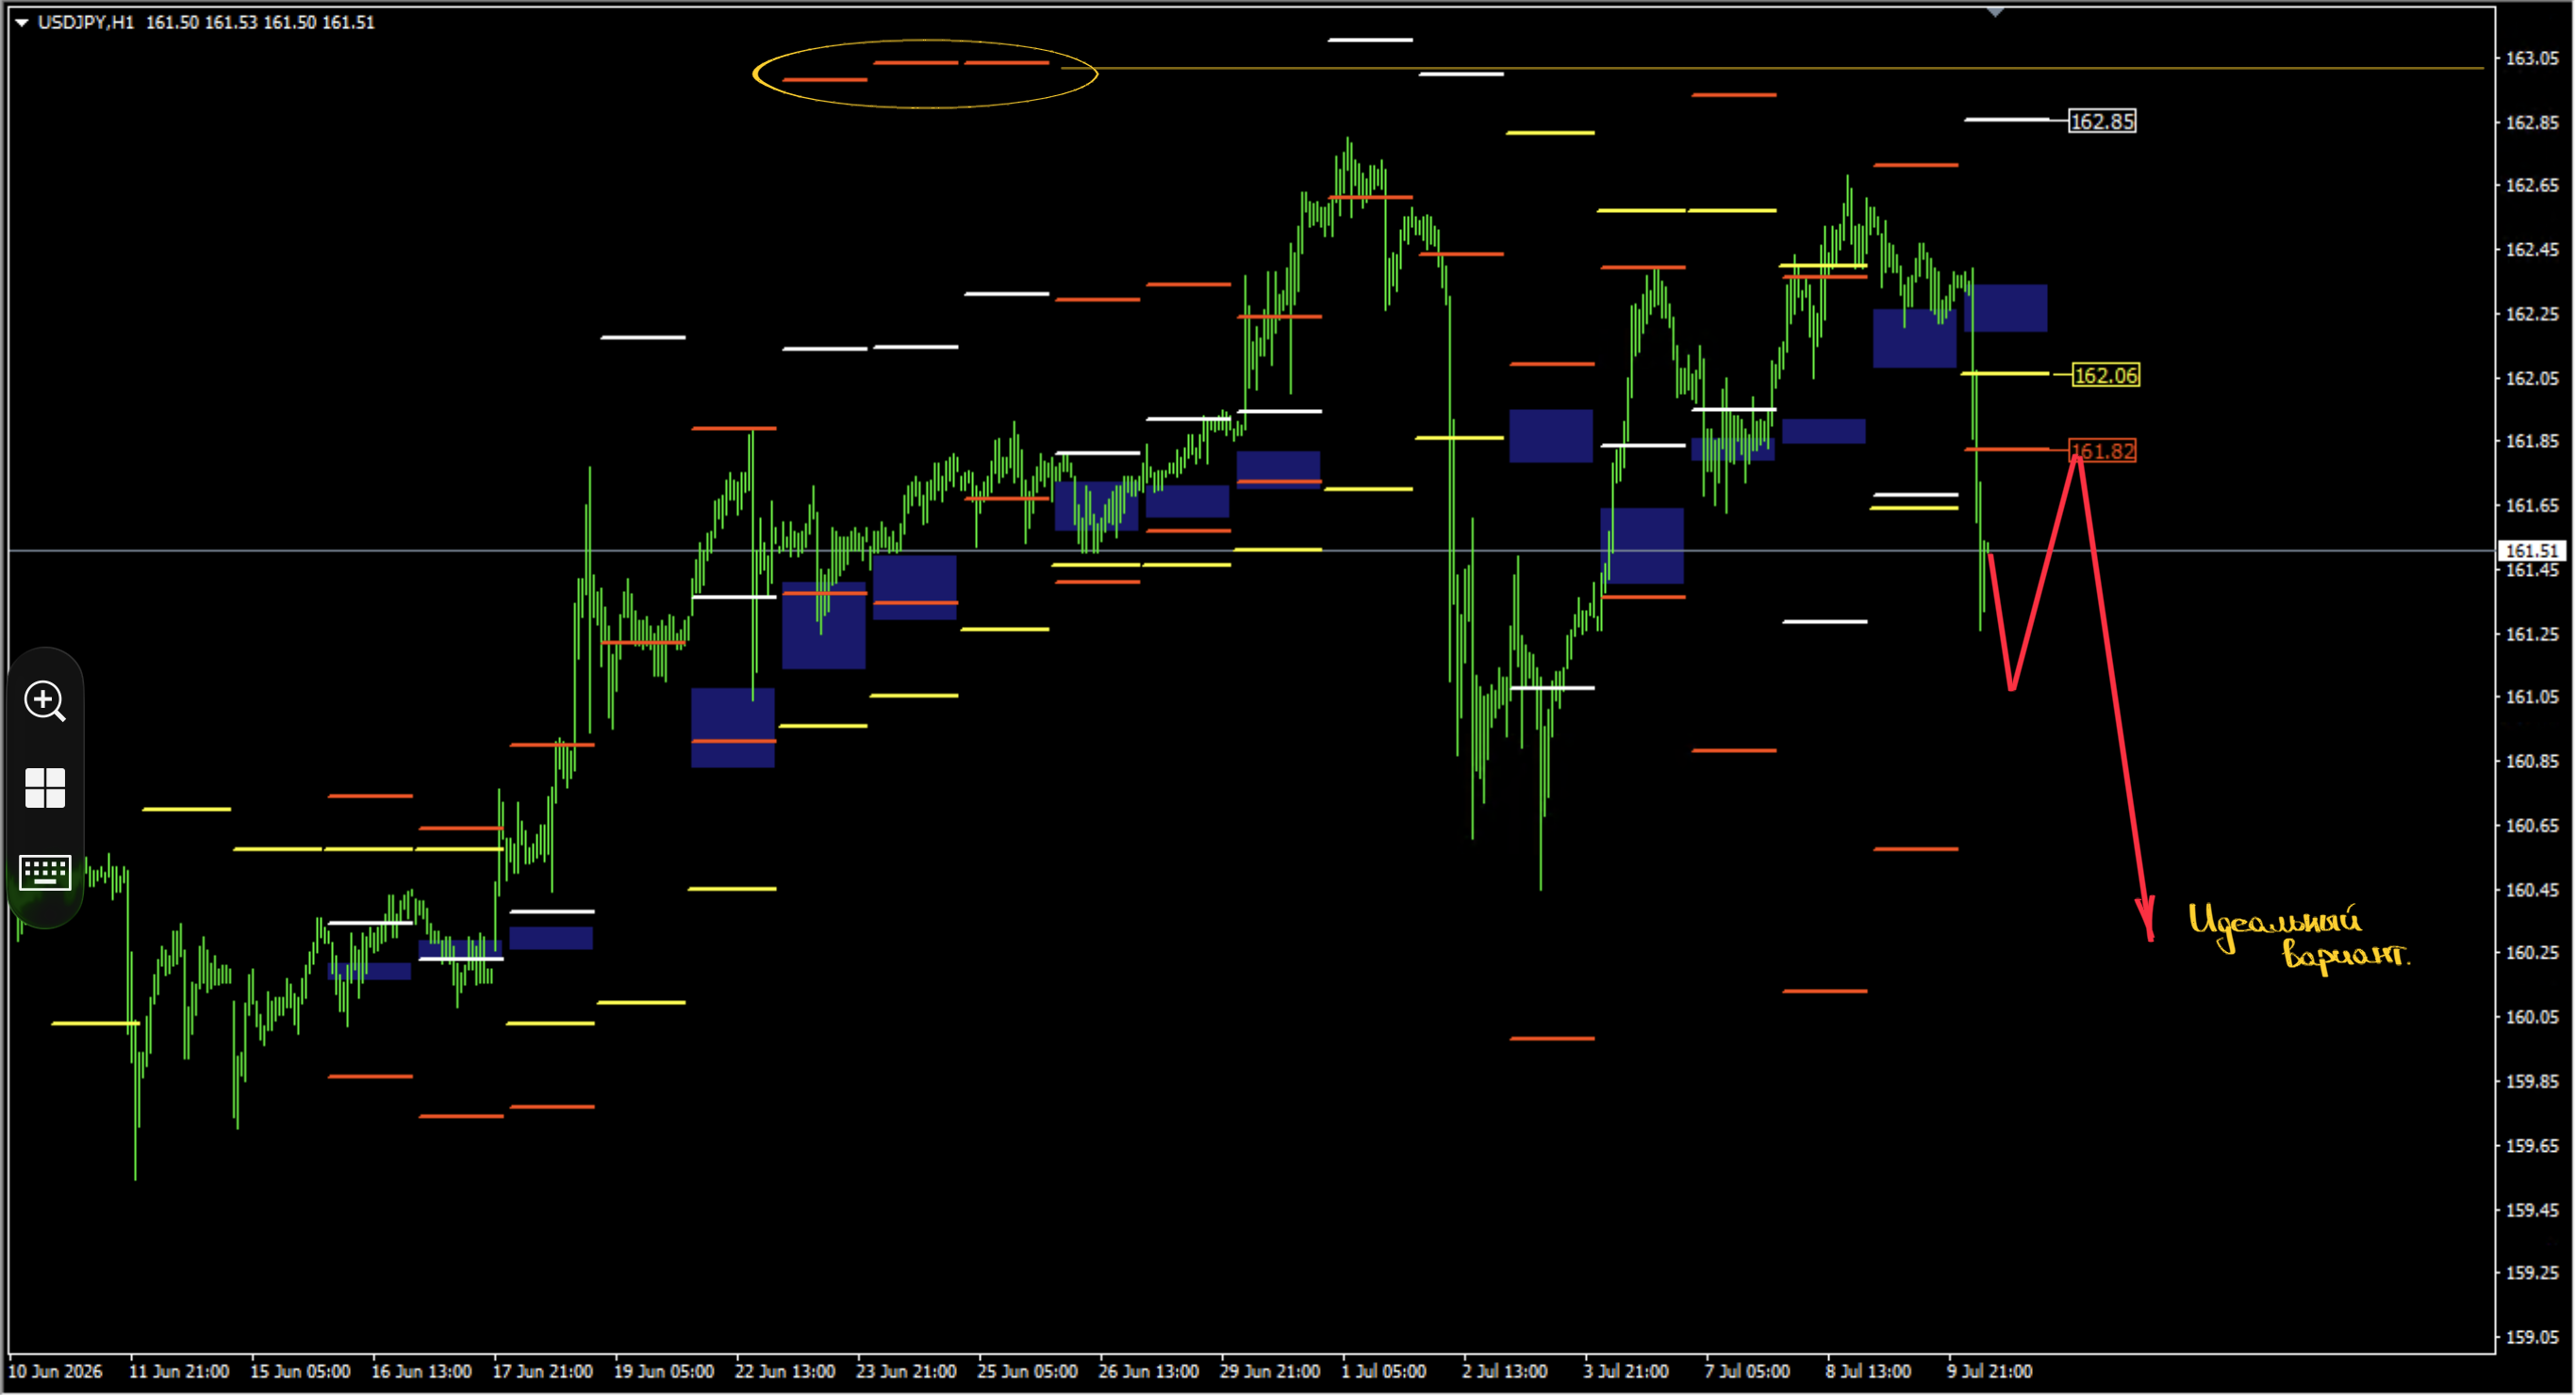Click the 163.05 price scale label
This screenshot has width=2576, height=1395.
(2532, 59)
